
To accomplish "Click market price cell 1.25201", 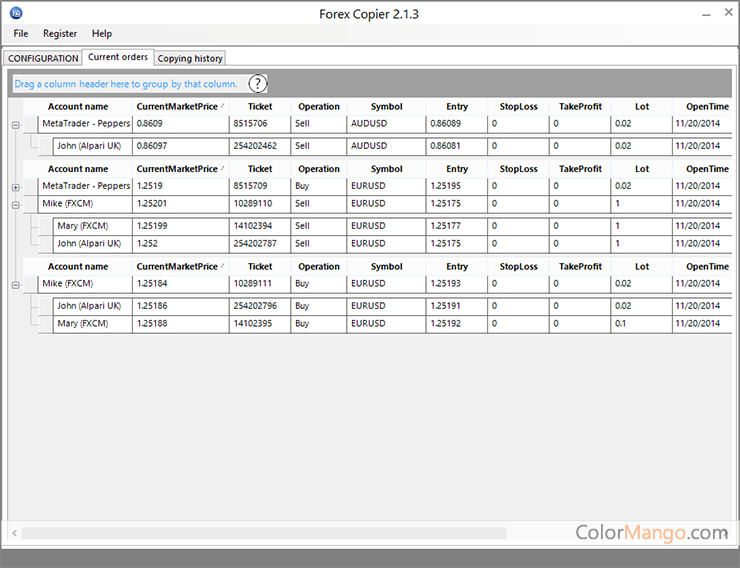I will pyautogui.click(x=181, y=204).
